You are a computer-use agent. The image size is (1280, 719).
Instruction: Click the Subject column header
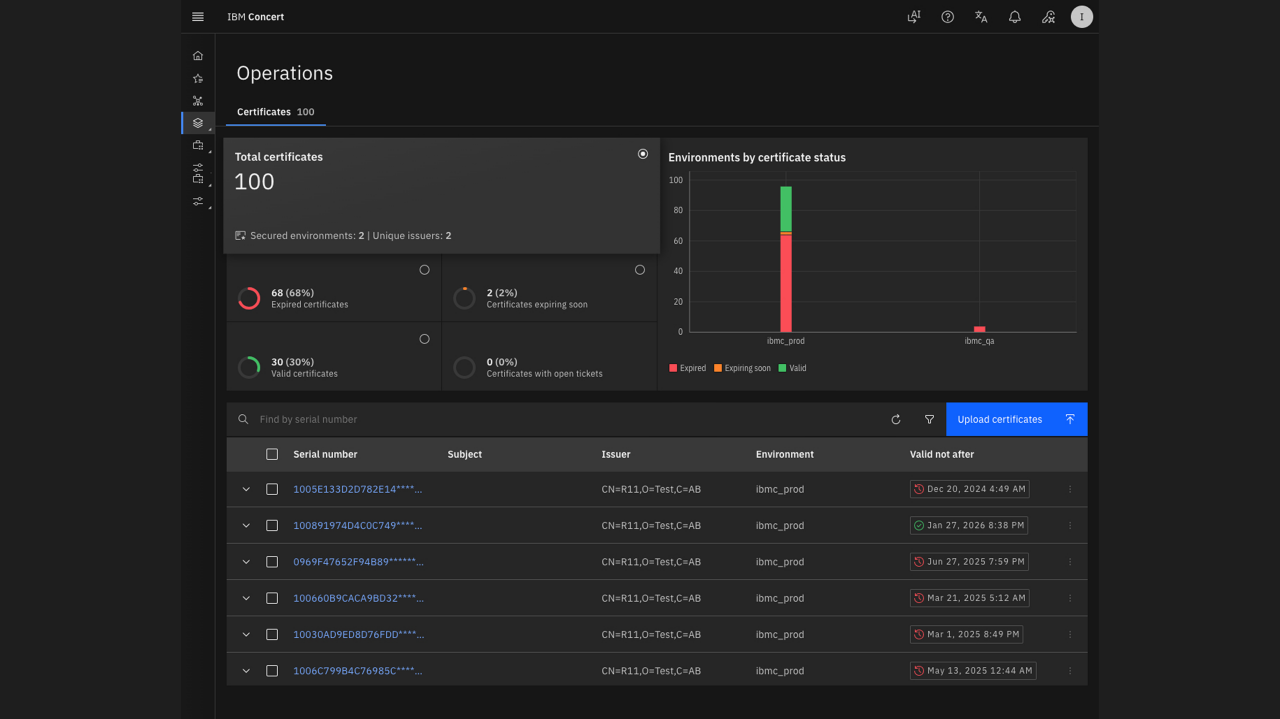(x=465, y=454)
